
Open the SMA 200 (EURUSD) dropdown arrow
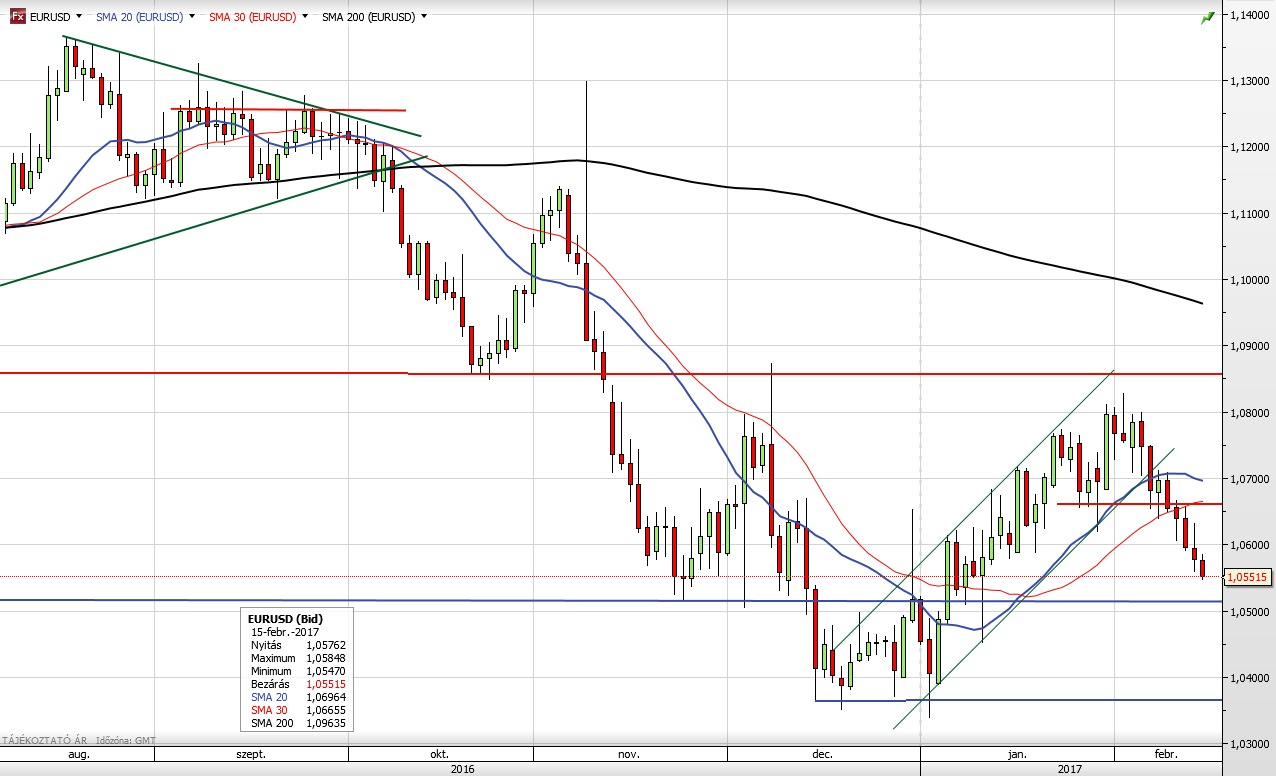click(424, 17)
